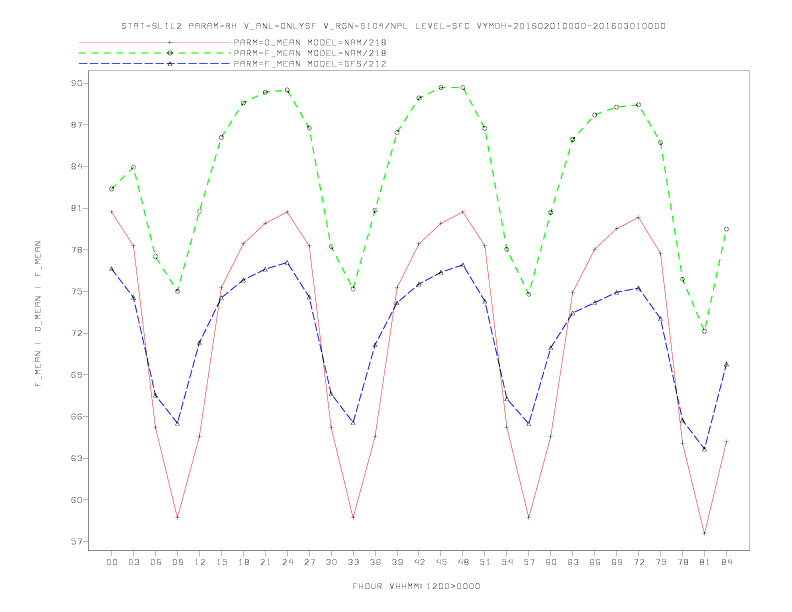Click the x-axis tick label 18

pos(243,562)
